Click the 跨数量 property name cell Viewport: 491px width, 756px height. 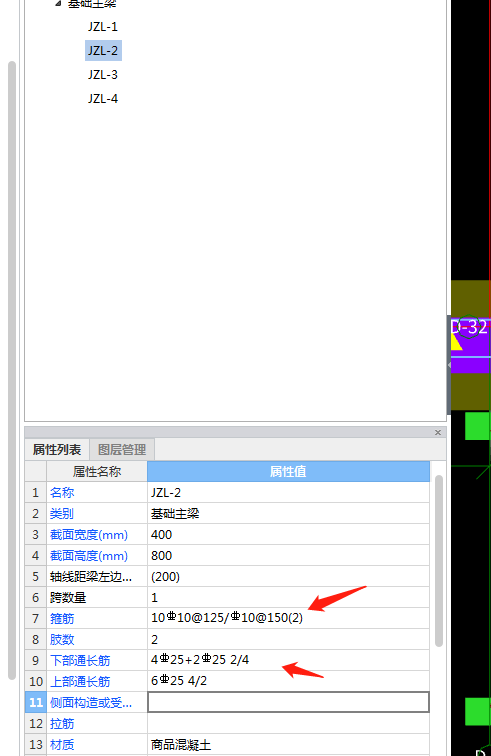(97, 598)
